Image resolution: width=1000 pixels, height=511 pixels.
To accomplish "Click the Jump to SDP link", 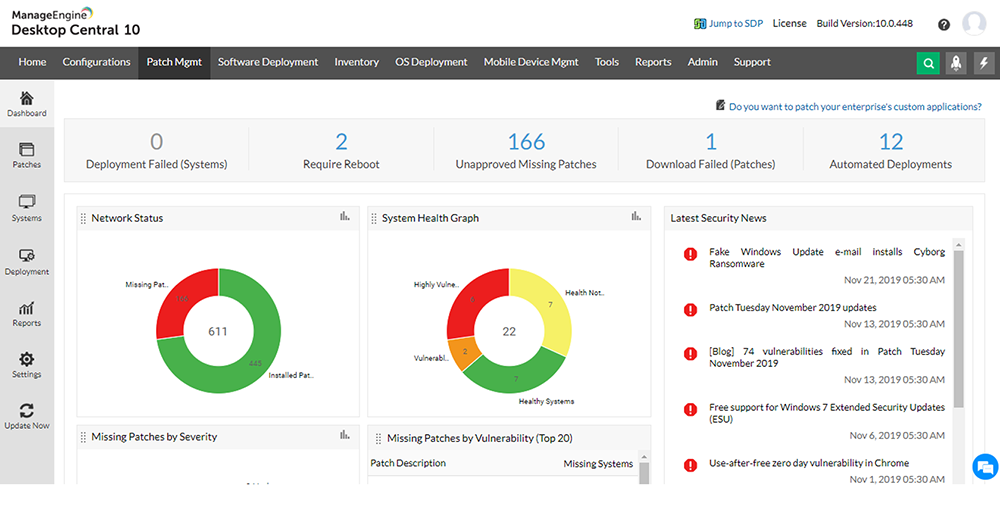I will click(x=735, y=24).
